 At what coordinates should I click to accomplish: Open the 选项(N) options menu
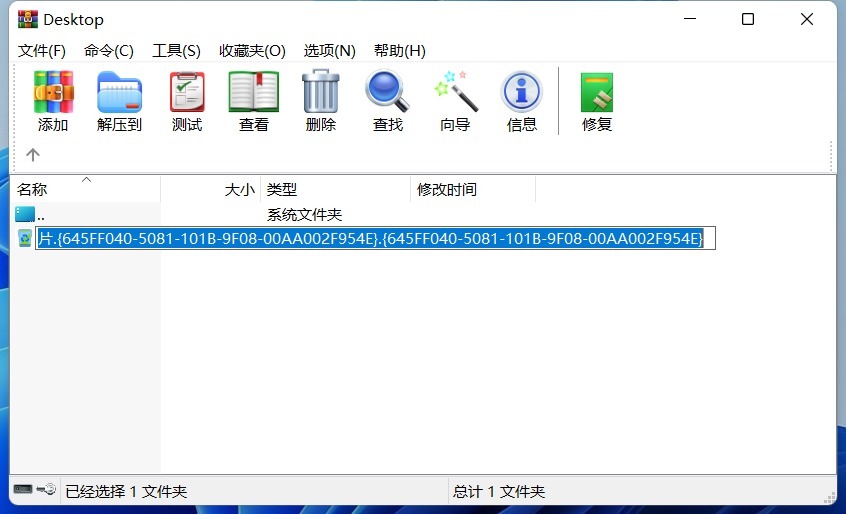(x=329, y=51)
